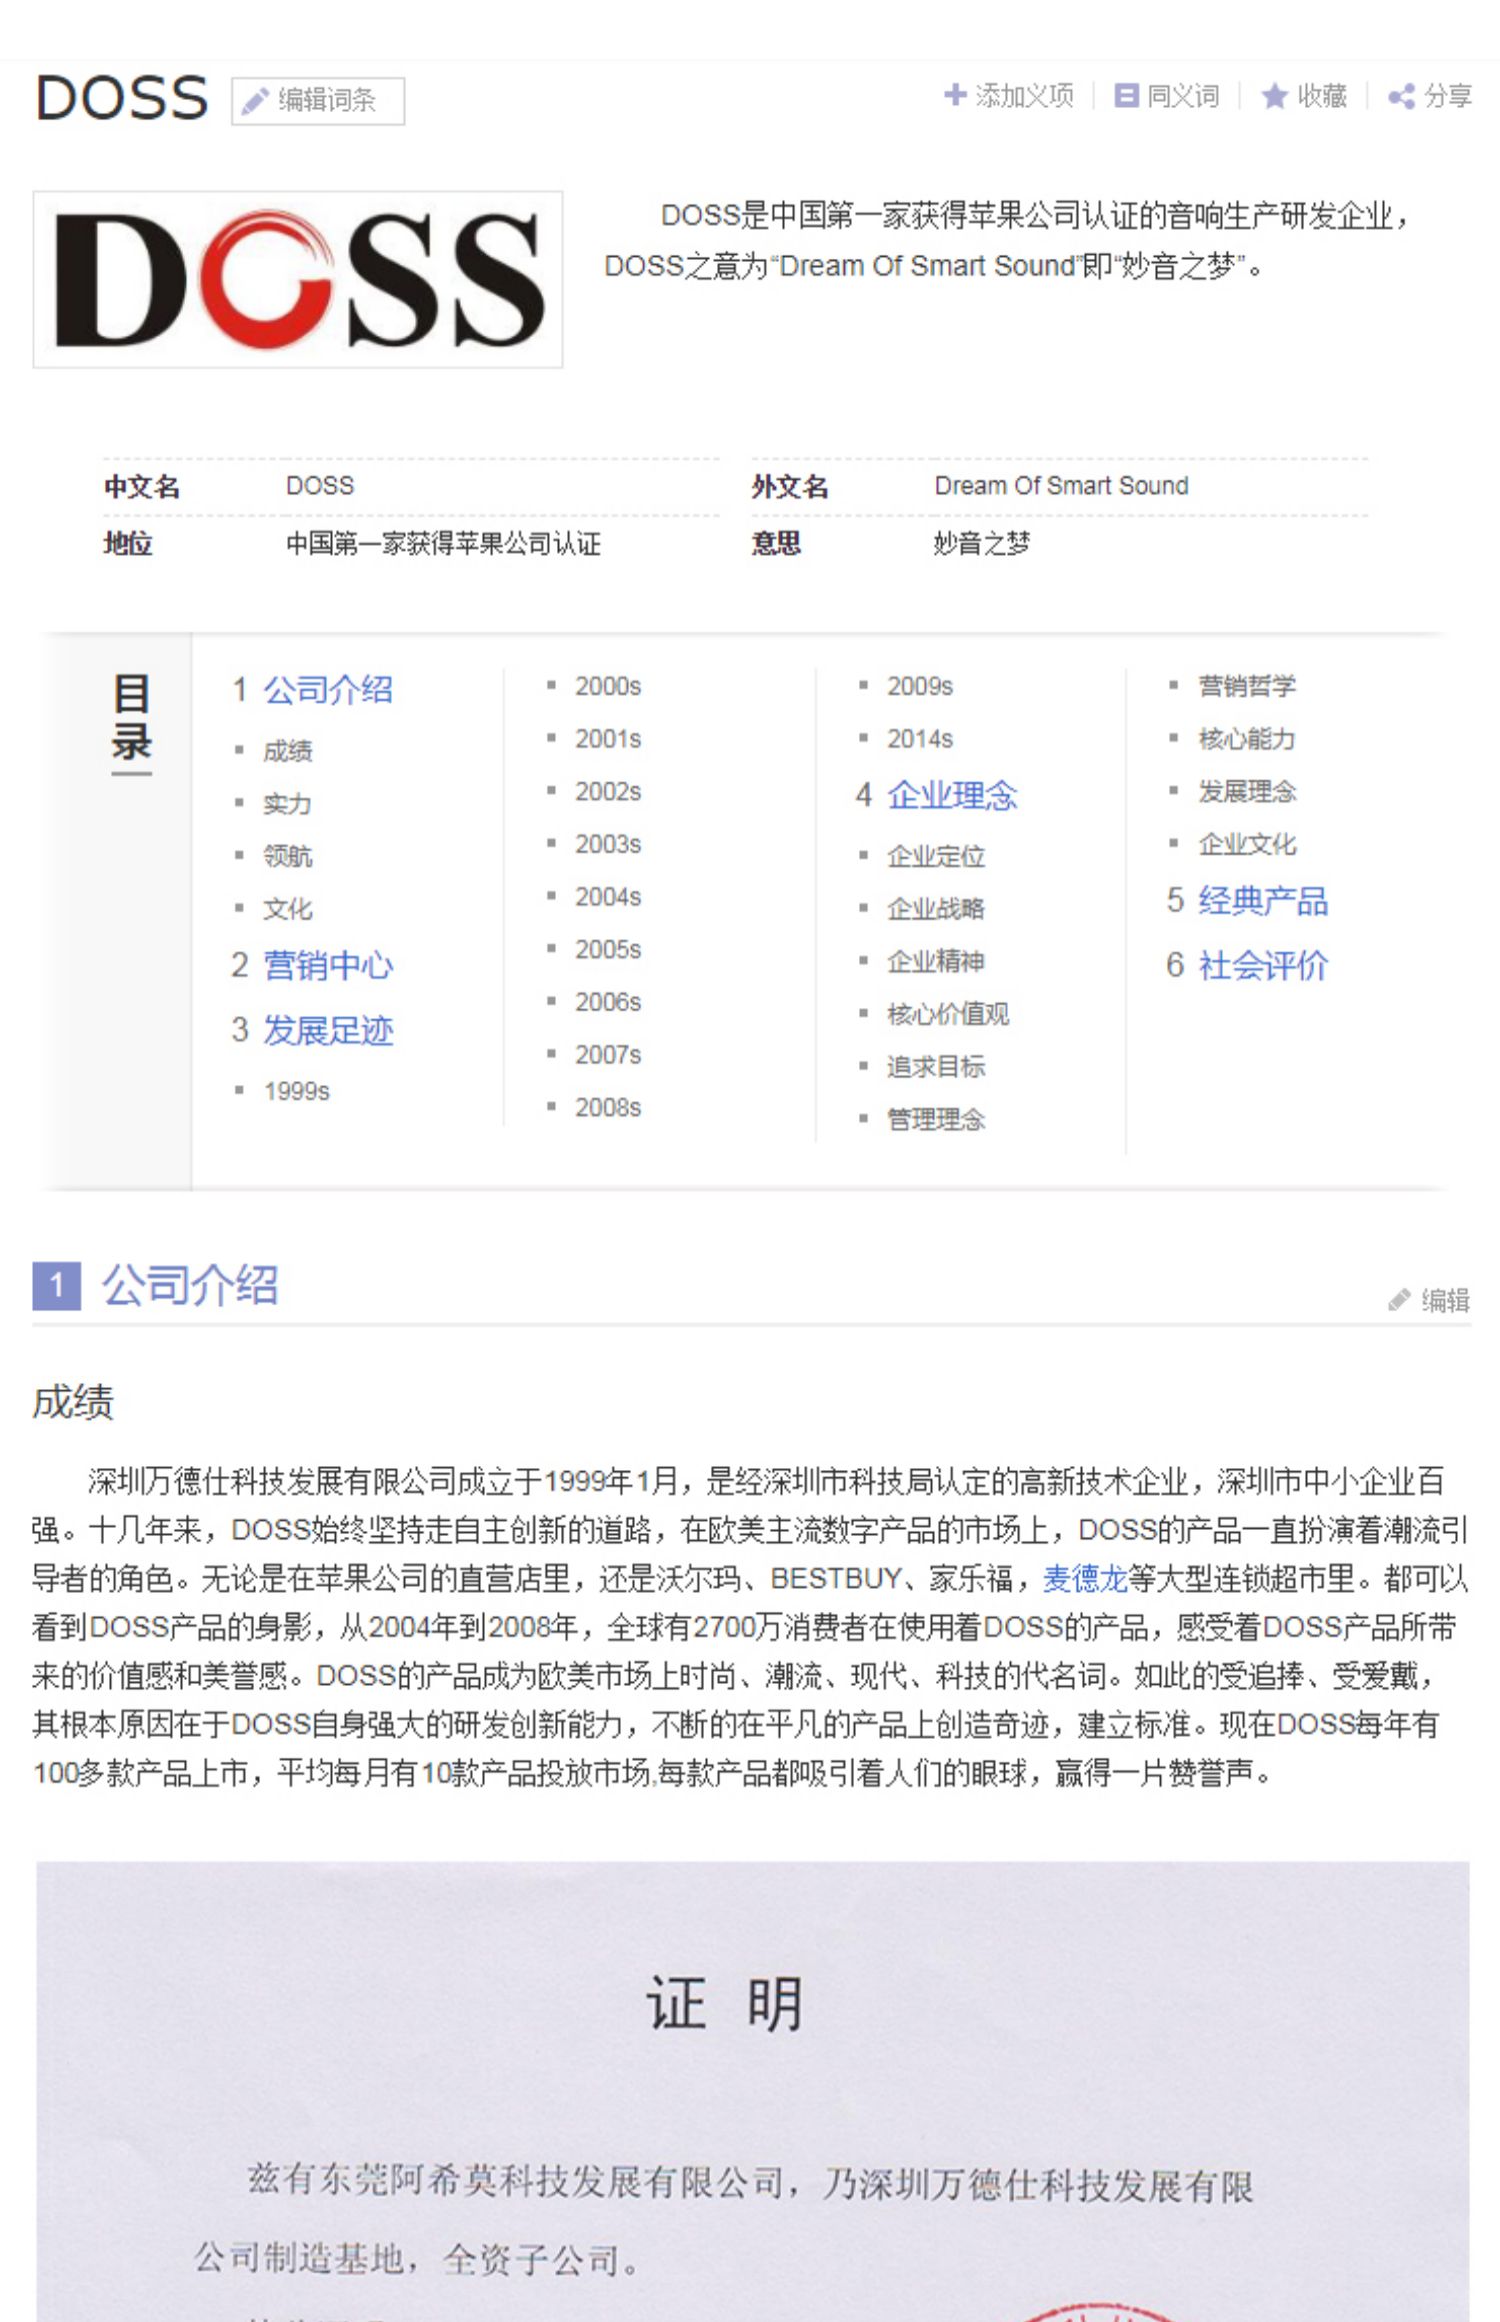This screenshot has width=1500, height=2322.
Task: Open the 同义词 link
Action: click(x=1167, y=95)
